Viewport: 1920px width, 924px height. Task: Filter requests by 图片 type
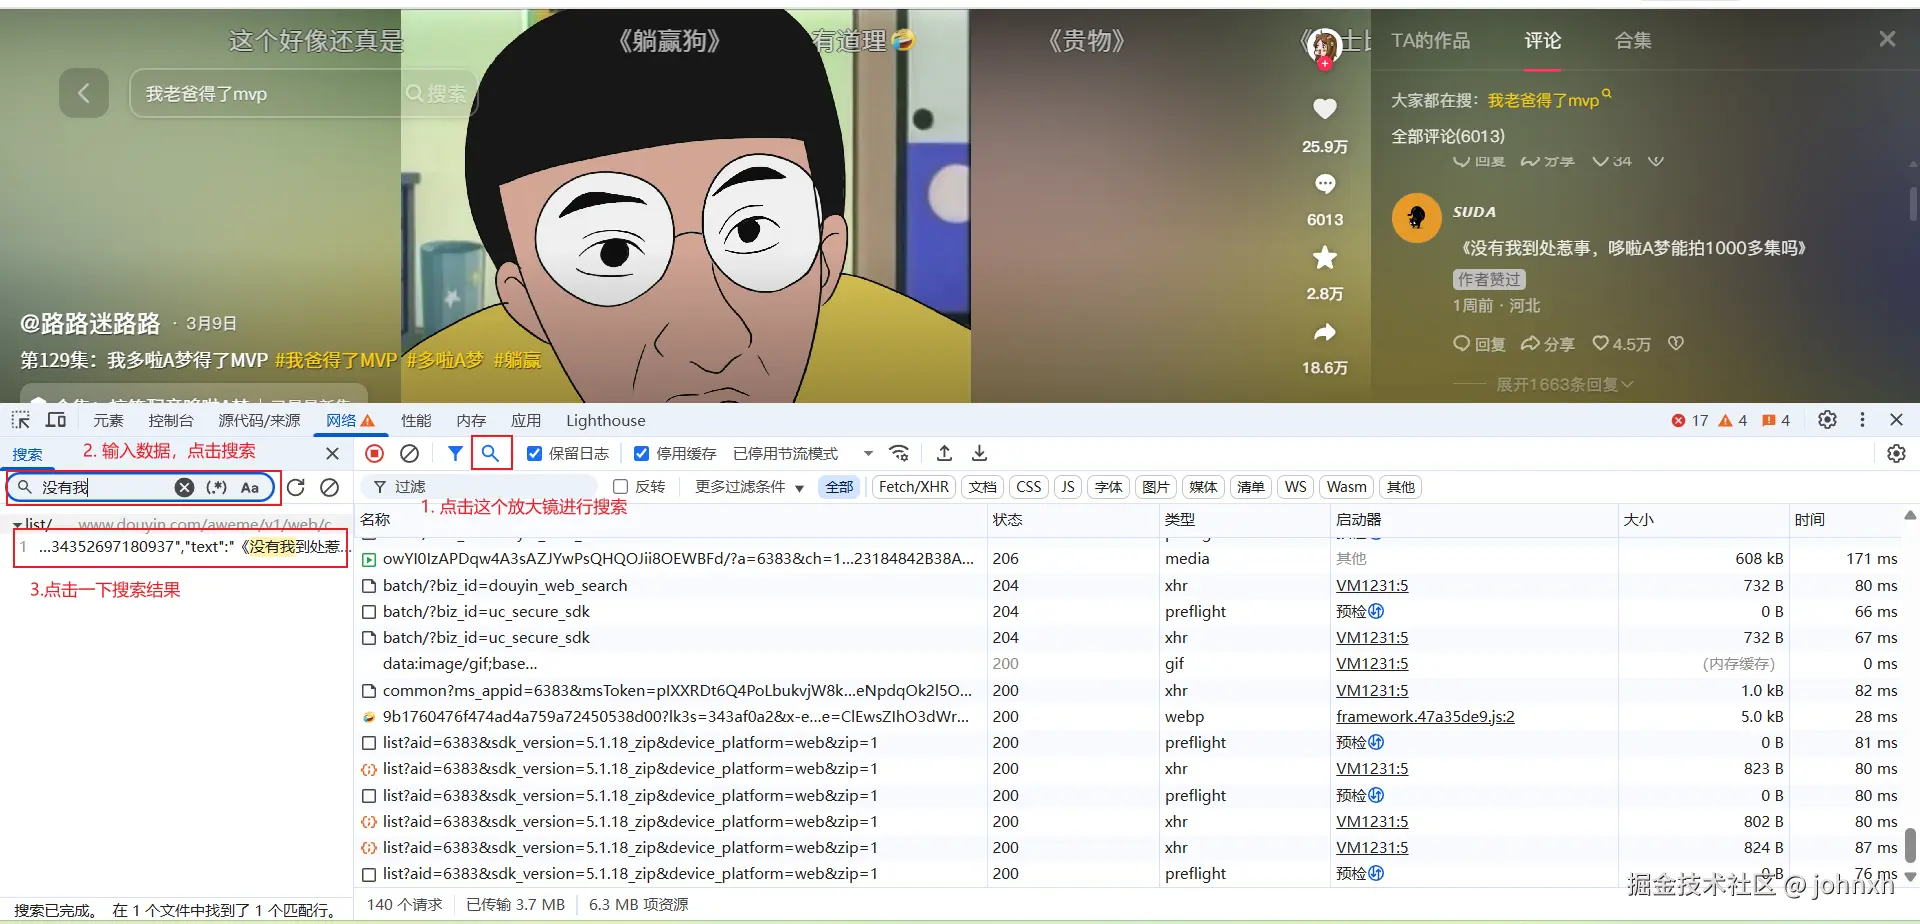pyautogui.click(x=1156, y=487)
